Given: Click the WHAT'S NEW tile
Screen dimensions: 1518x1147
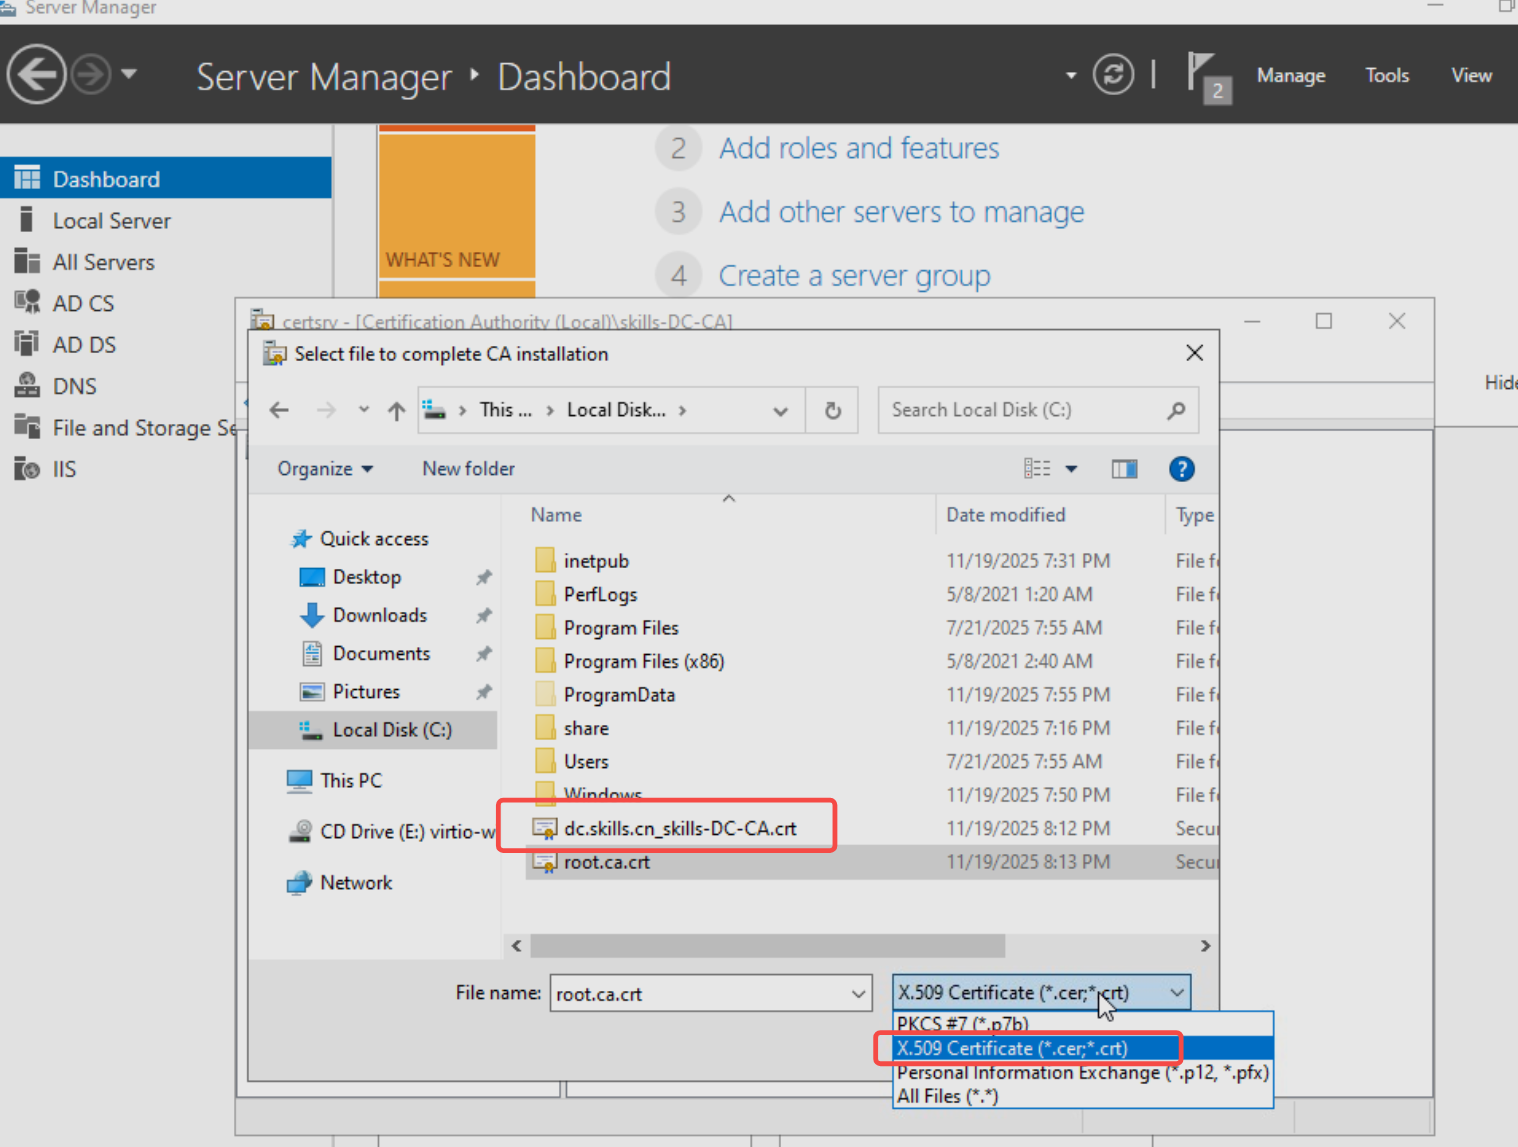Looking at the screenshot, I should 457,205.
